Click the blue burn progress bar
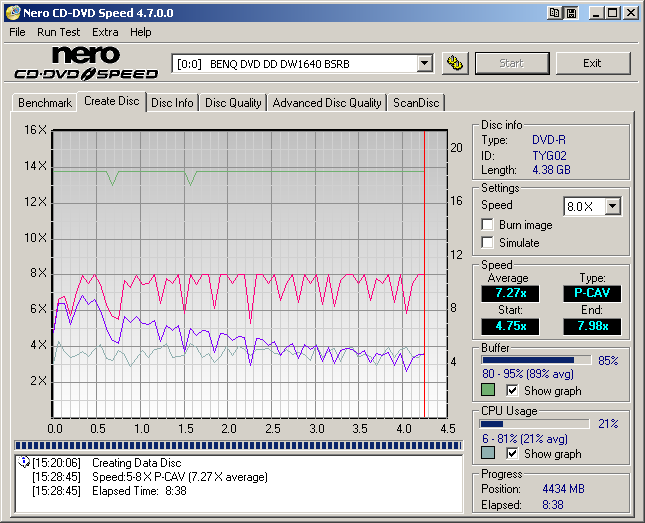Screen dimensions: 645x523 pos(238,445)
